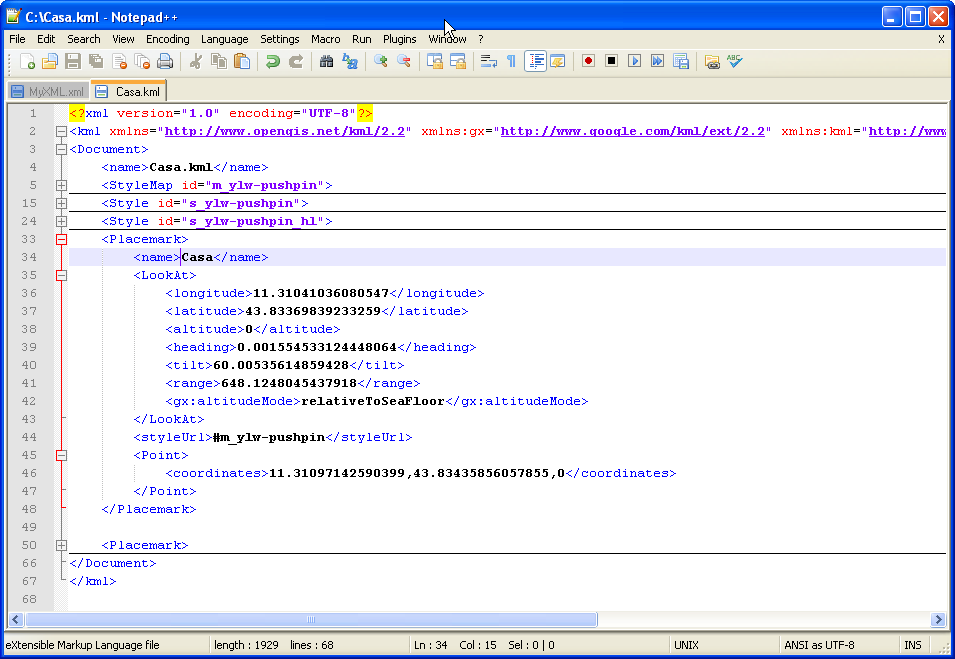Viewport: 955px width, 659px height.
Task: Collapse the Document element on line 3
Action: click(61, 149)
